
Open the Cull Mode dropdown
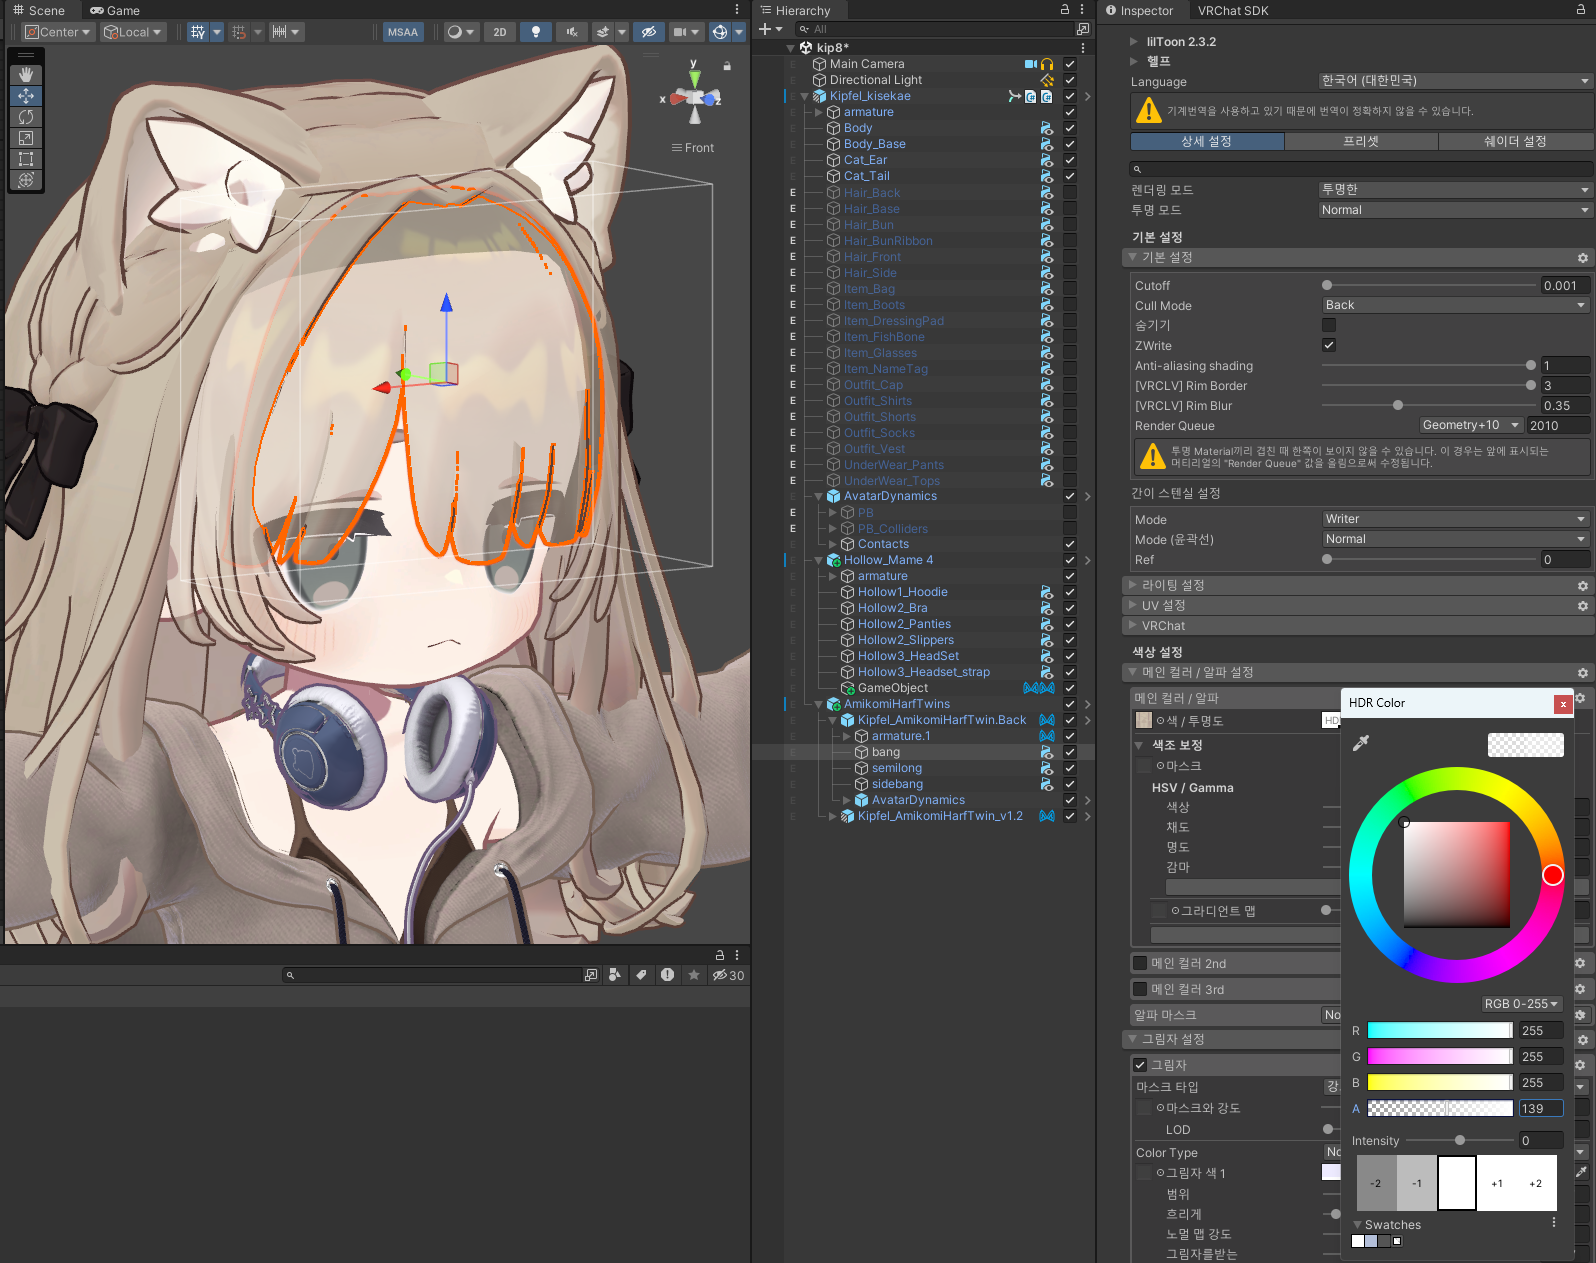(1455, 305)
